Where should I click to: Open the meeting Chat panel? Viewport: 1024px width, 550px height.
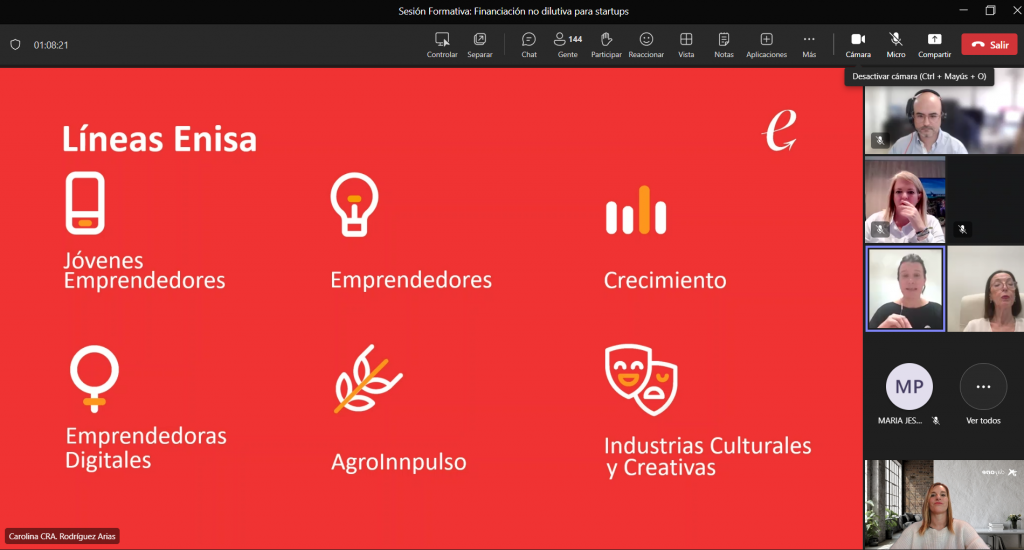[x=529, y=45]
